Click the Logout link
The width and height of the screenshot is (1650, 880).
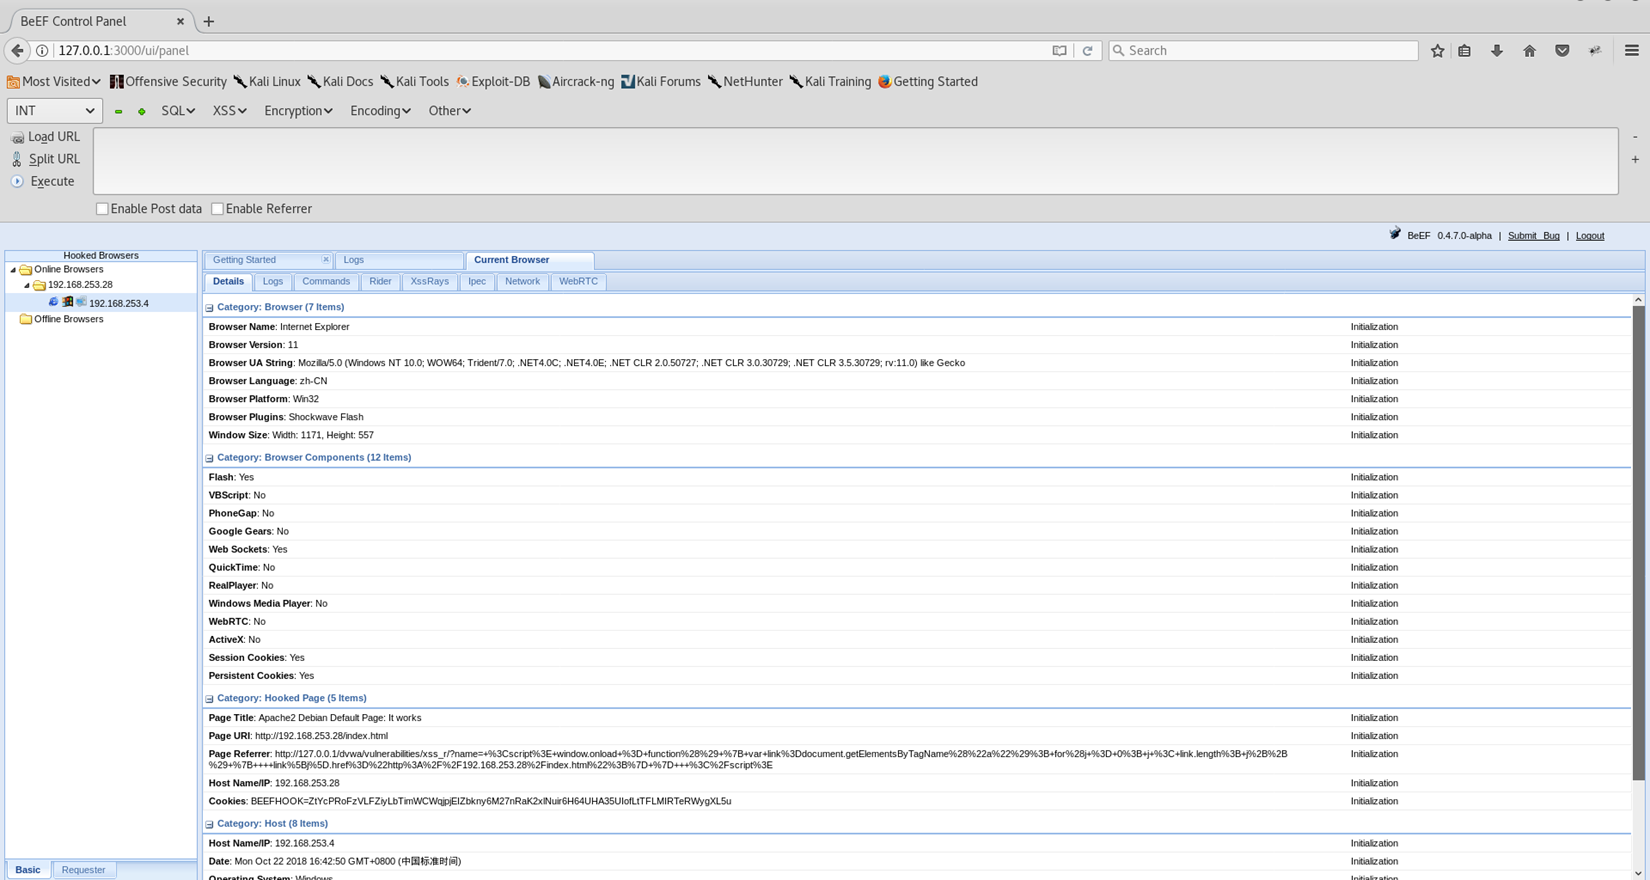pyautogui.click(x=1590, y=236)
